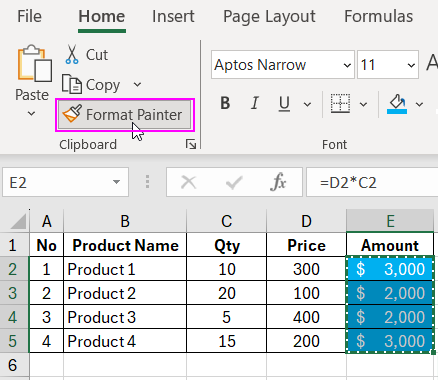This screenshot has width=438, height=380.
Task: Select Product 2's Amount cell
Action: point(390,293)
